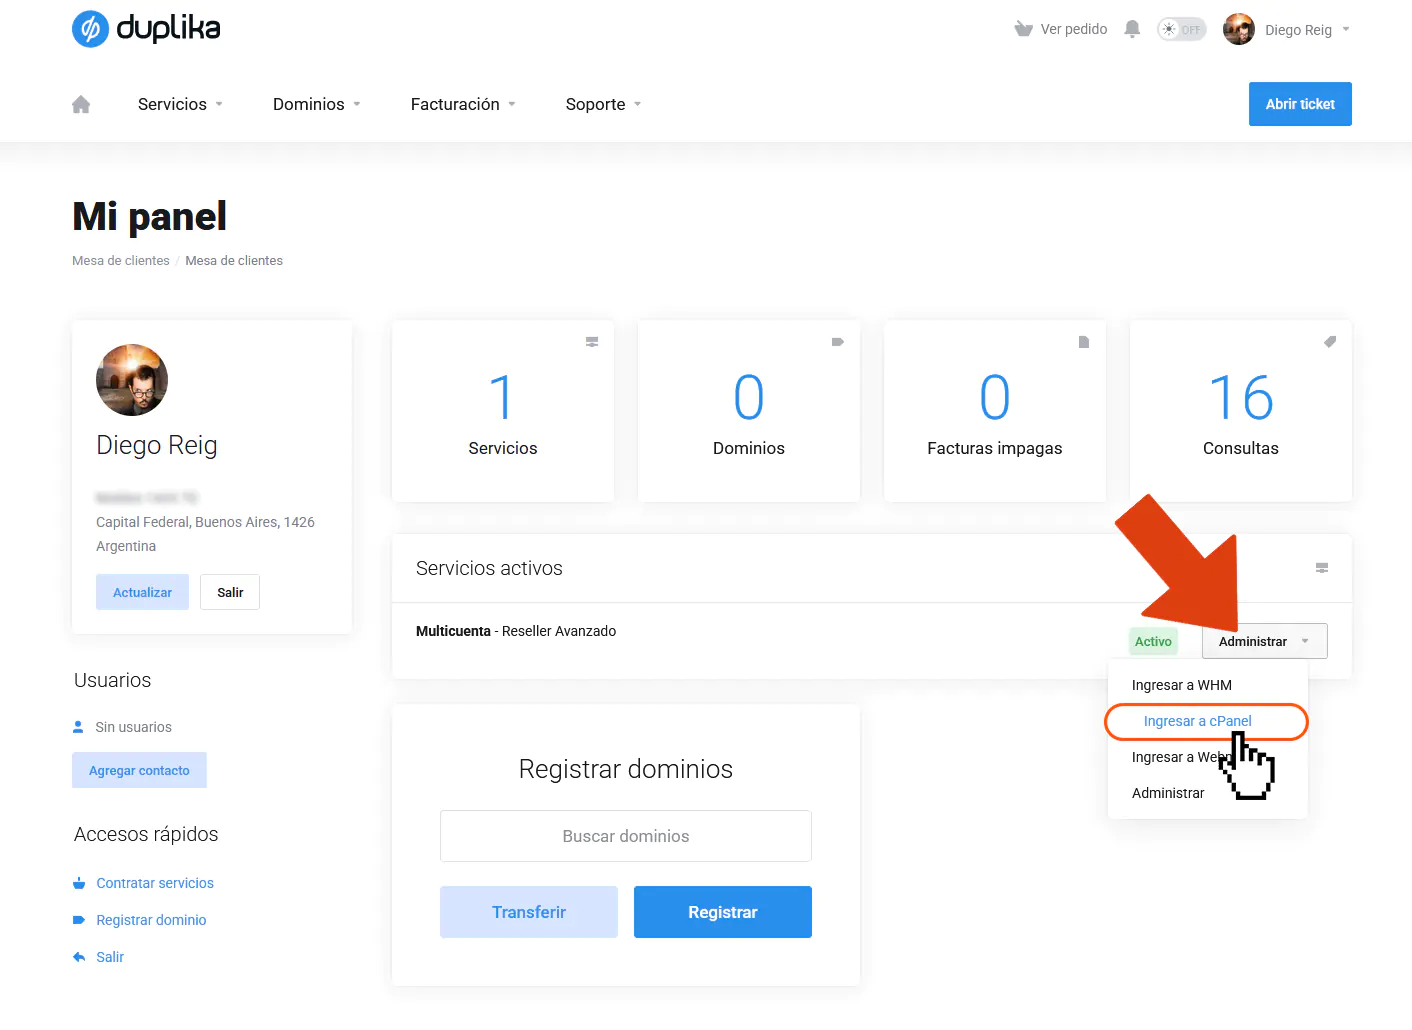Click the flag icon on the Dominios card

tap(838, 341)
